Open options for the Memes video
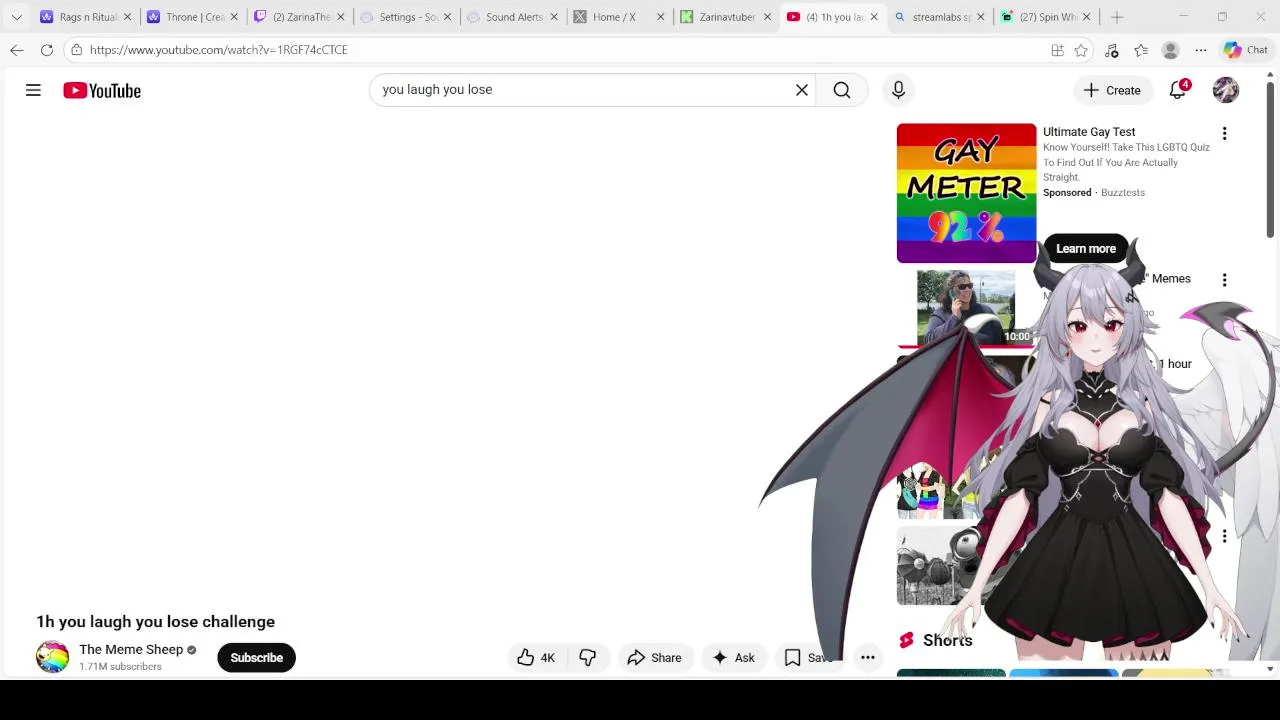The height and width of the screenshot is (720, 1280). tap(1224, 280)
